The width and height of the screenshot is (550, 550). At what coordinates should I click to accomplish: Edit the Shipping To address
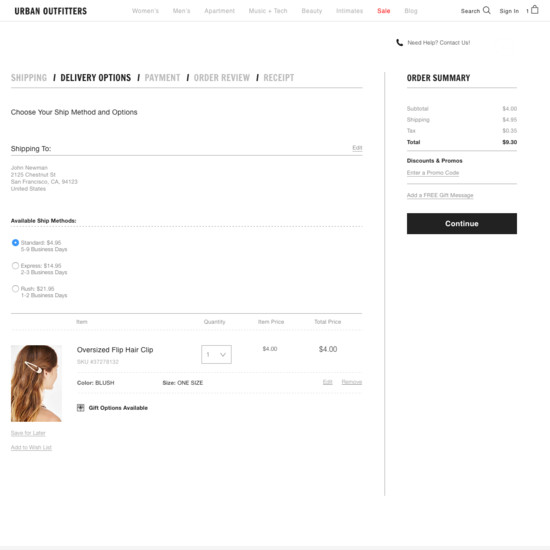357,148
